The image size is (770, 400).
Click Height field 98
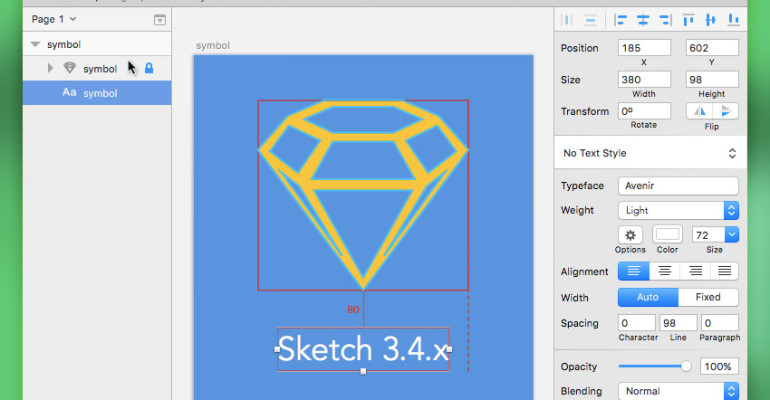click(x=712, y=80)
